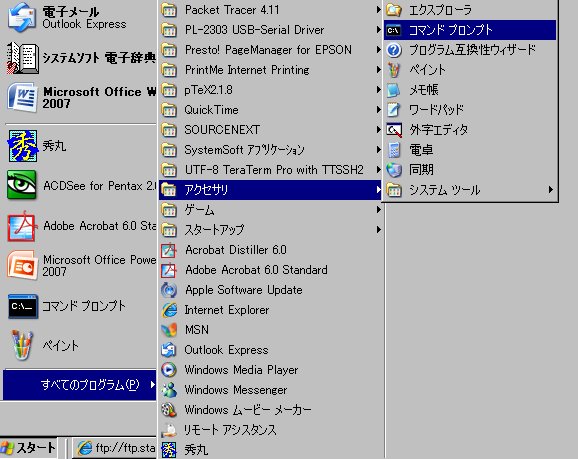Expand the pTeX2.1.8 submenu arrow
The width and height of the screenshot is (578, 459).
tap(378, 90)
